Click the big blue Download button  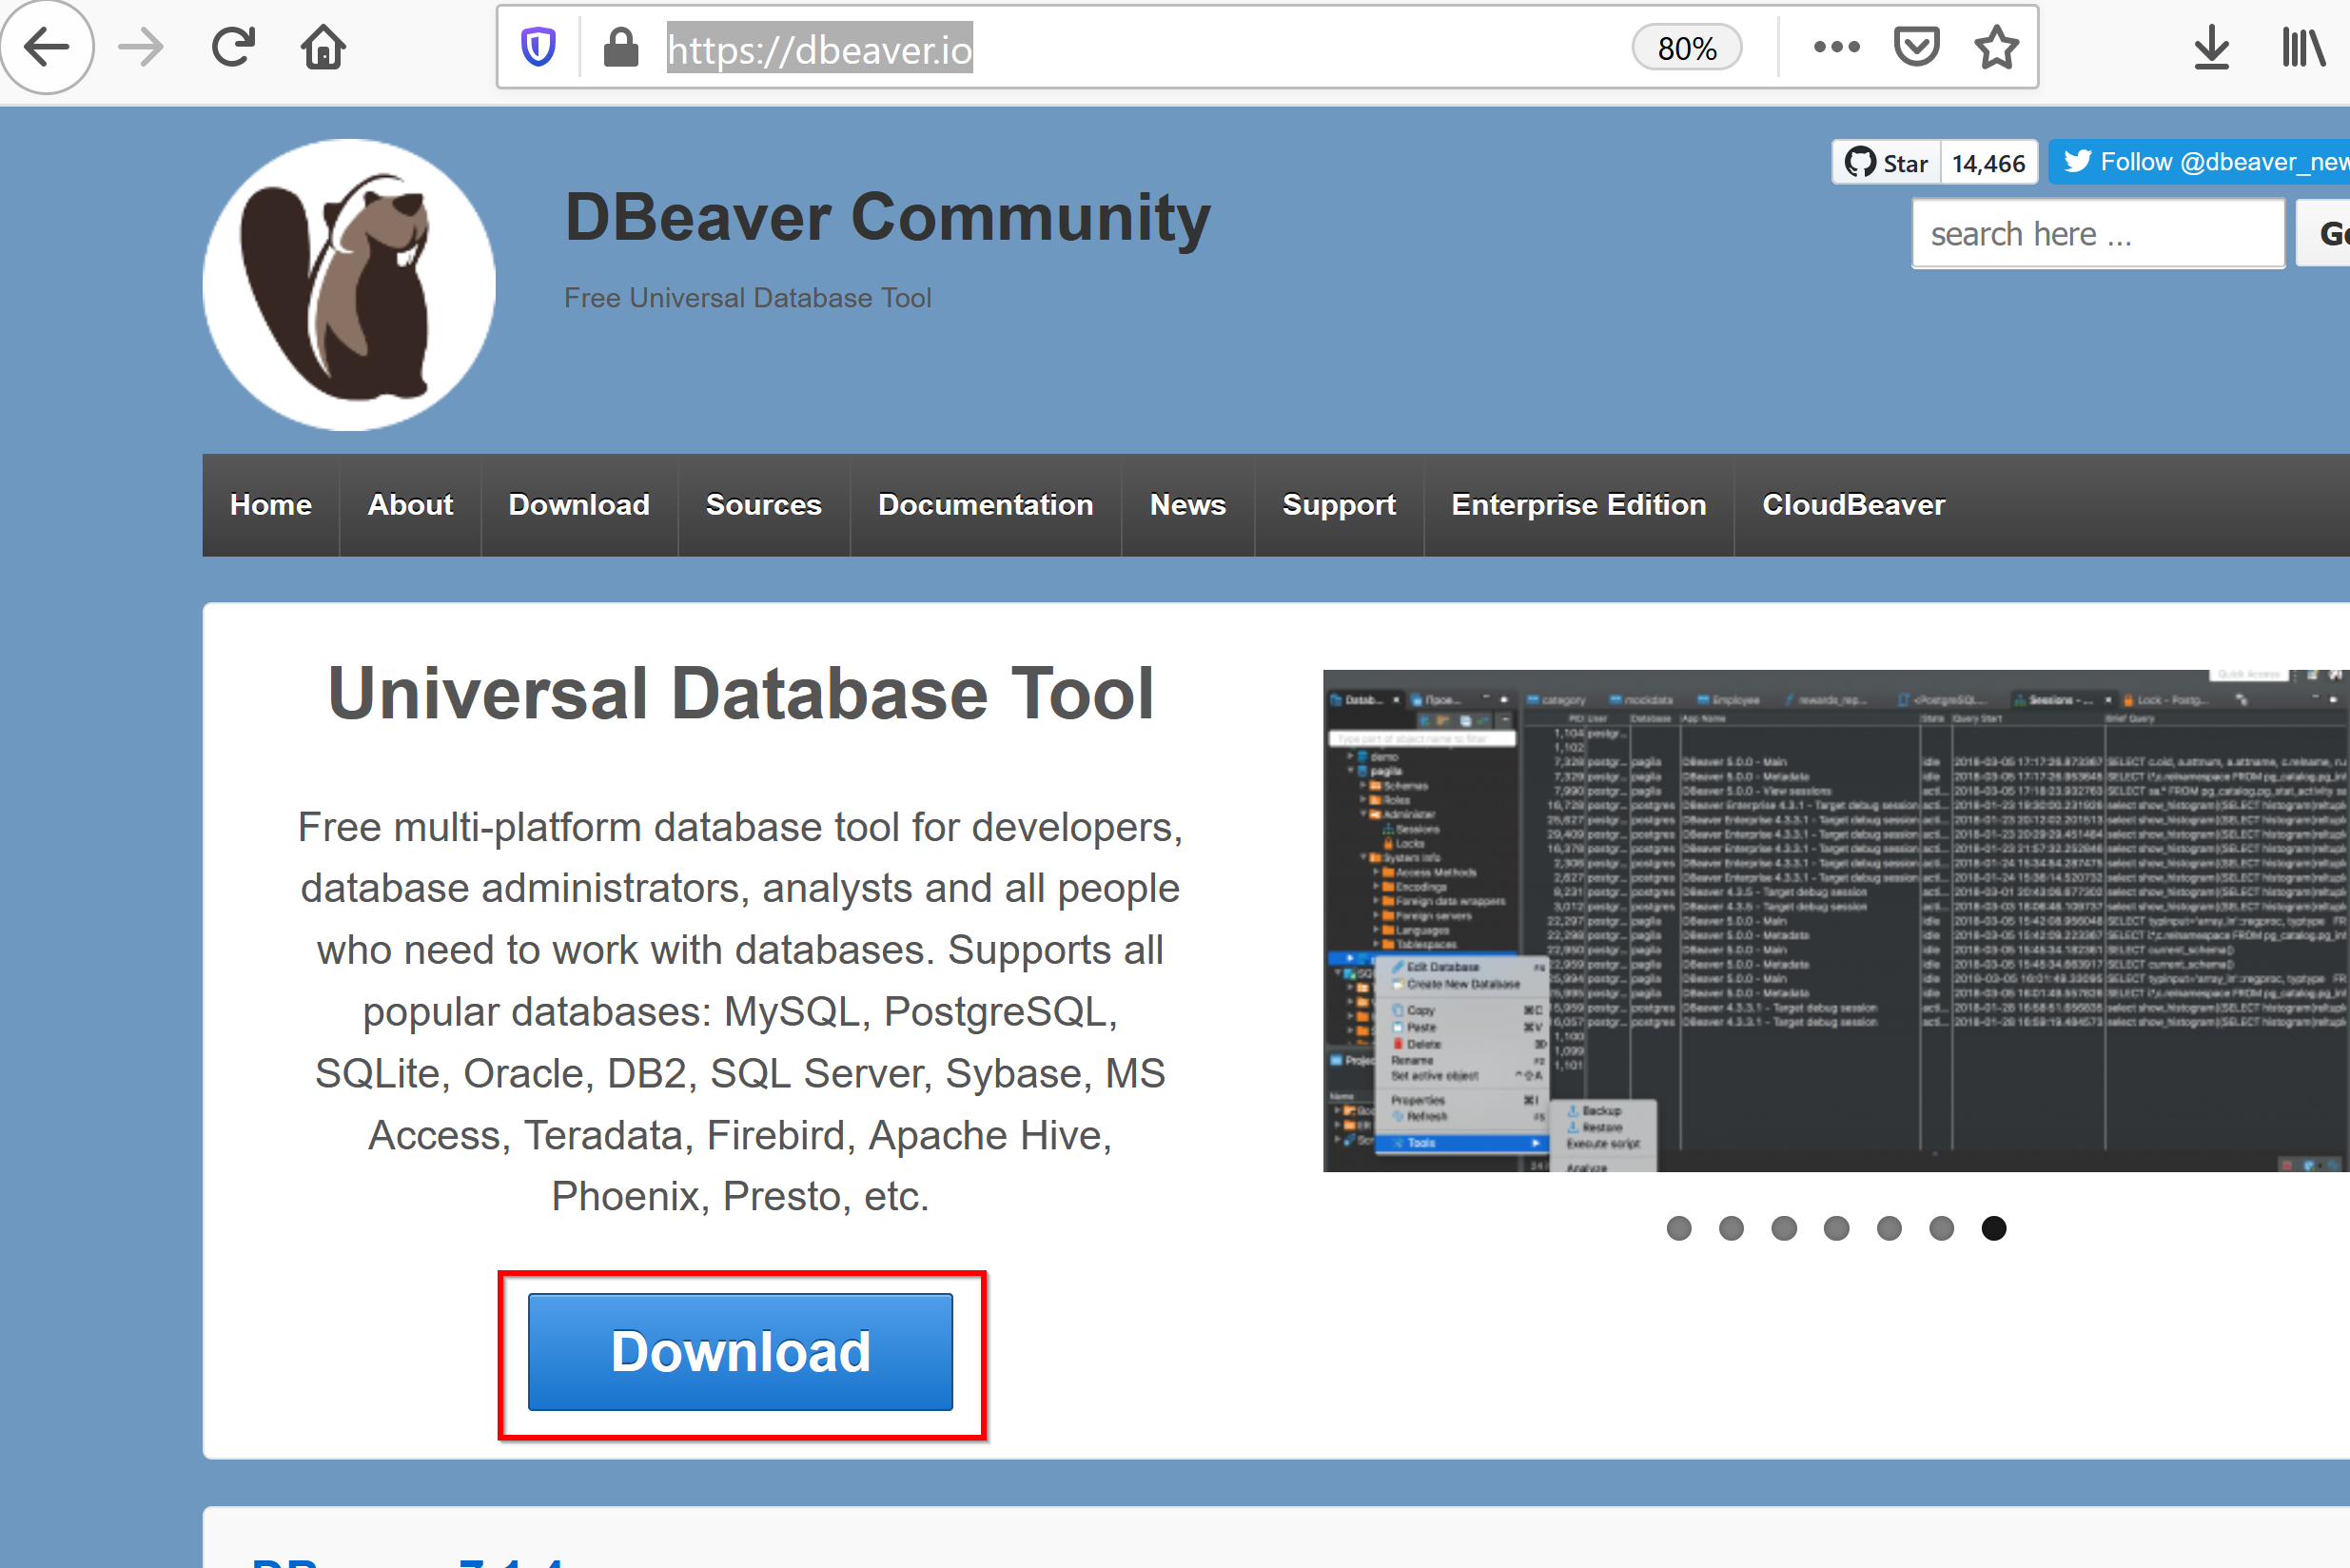(740, 1352)
